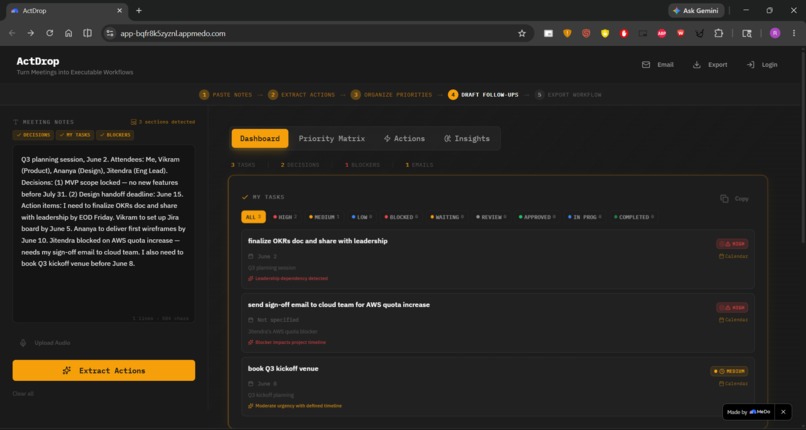Image resolution: width=806 pixels, height=430 pixels.
Task: Click the Extract Actions button
Action: pyautogui.click(x=104, y=370)
